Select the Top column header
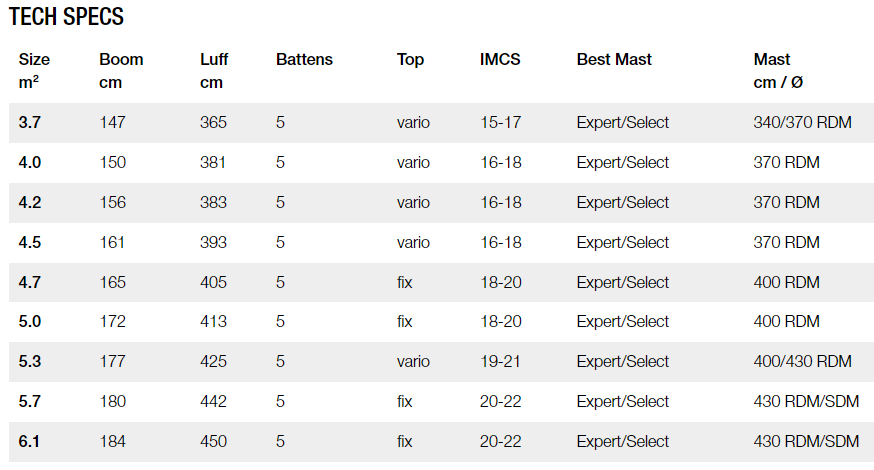 410,60
